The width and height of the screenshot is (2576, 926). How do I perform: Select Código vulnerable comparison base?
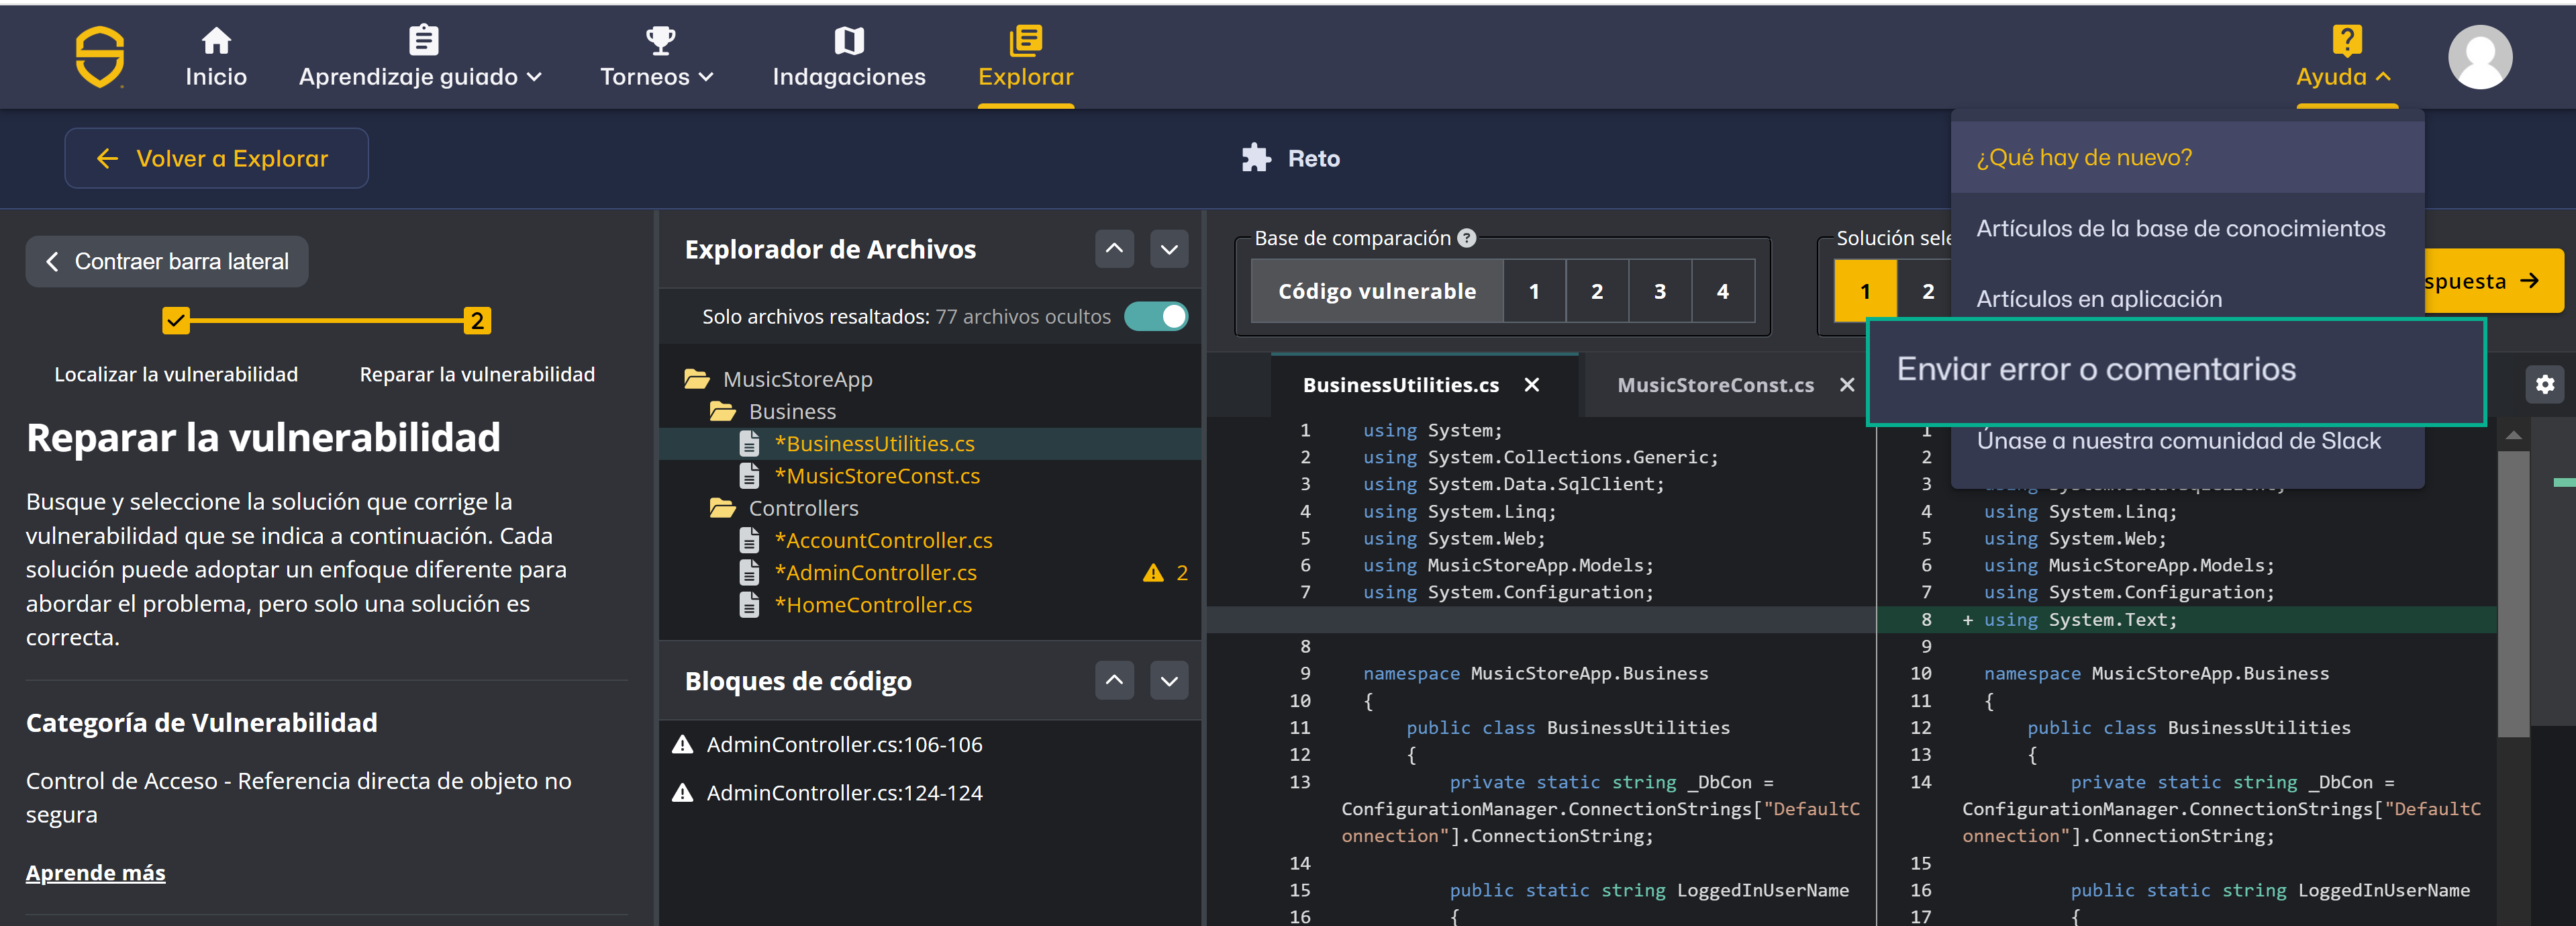coord(1377,291)
